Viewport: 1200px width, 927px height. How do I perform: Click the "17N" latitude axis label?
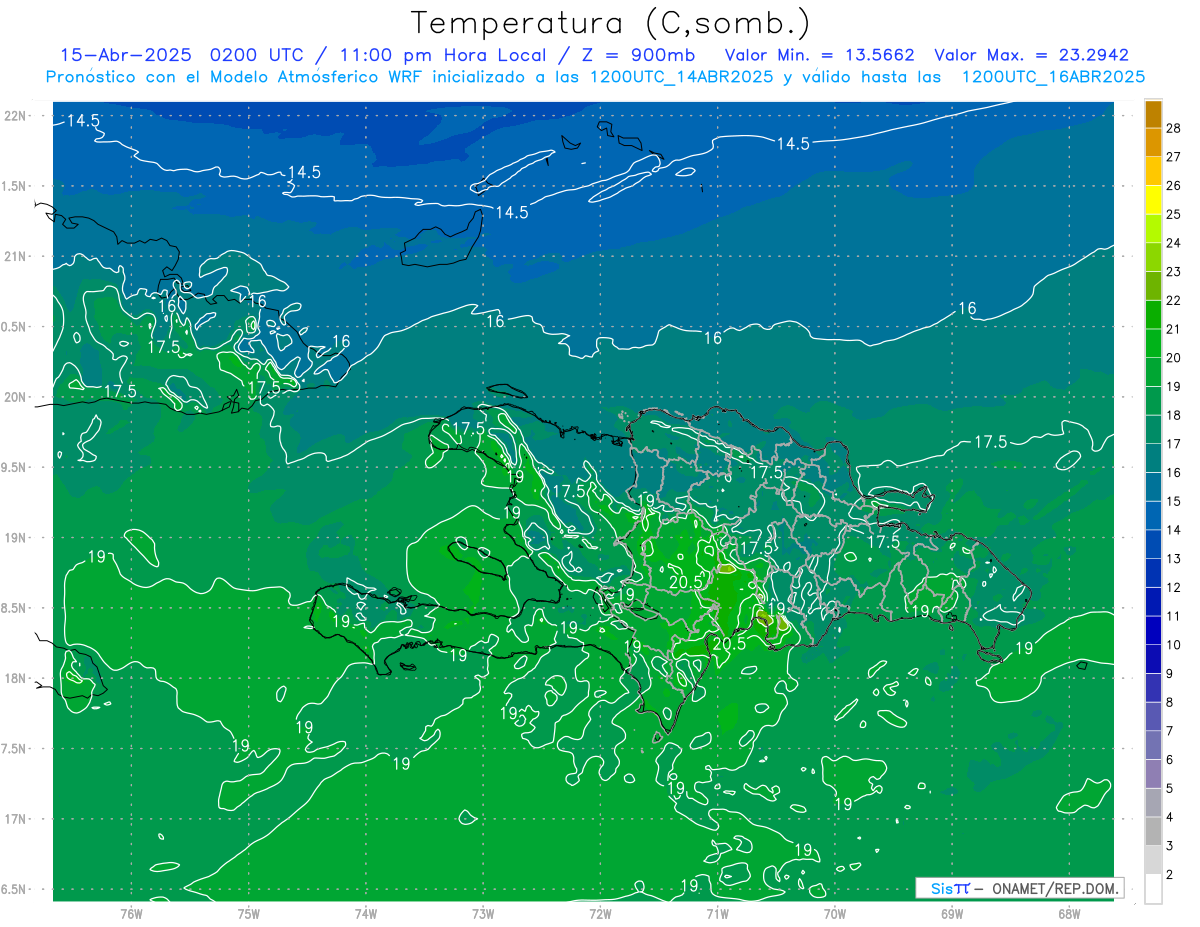click(14, 819)
